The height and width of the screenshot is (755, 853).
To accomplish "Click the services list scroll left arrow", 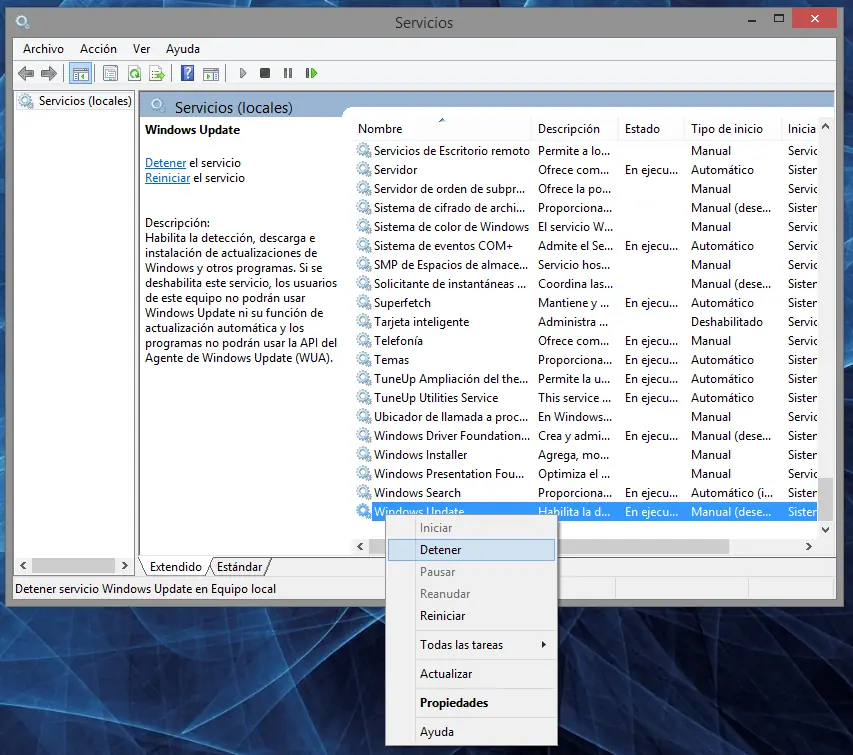I will [360, 546].
